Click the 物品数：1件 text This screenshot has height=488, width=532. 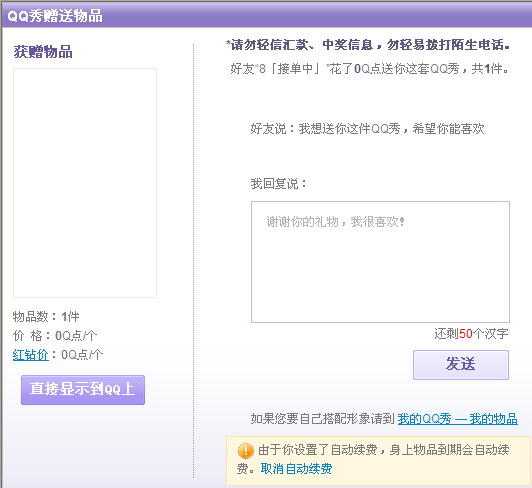[x=46, y=317]
